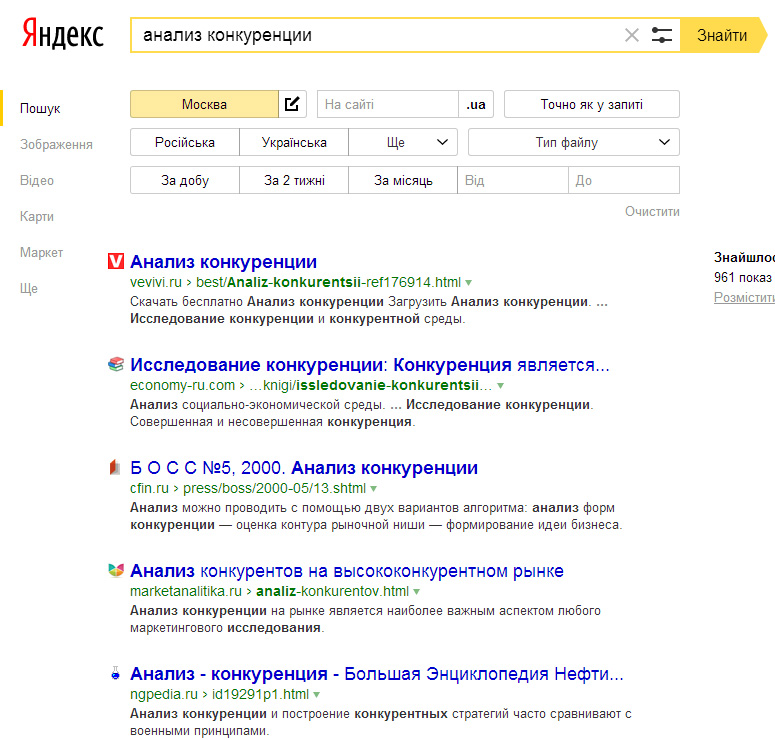Image resolution: width=775 pixels, height=740 pixels.
Task: Click vevivi.ru red V favicon
Action: [116, 261]
